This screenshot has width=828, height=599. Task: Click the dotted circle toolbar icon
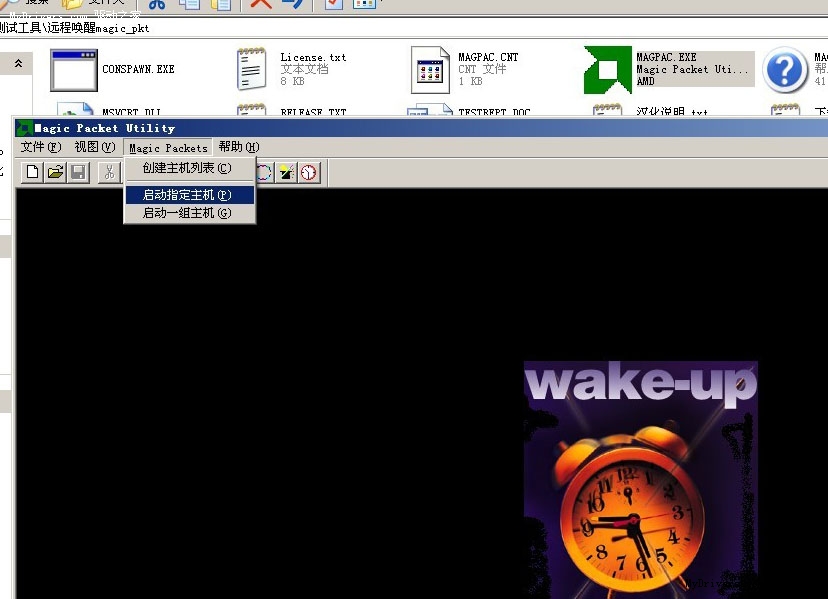tap(264, 172)
